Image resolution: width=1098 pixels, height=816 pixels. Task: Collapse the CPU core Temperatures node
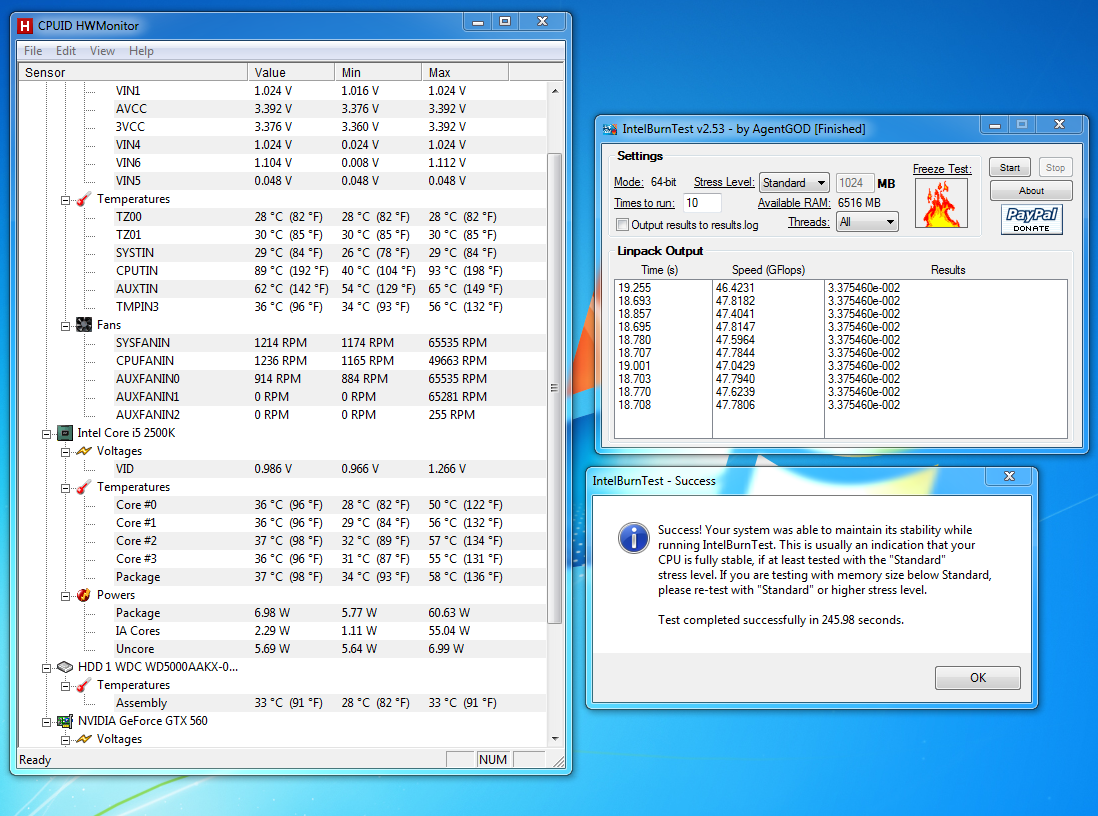pyautogui.click(x=65, y=488)
